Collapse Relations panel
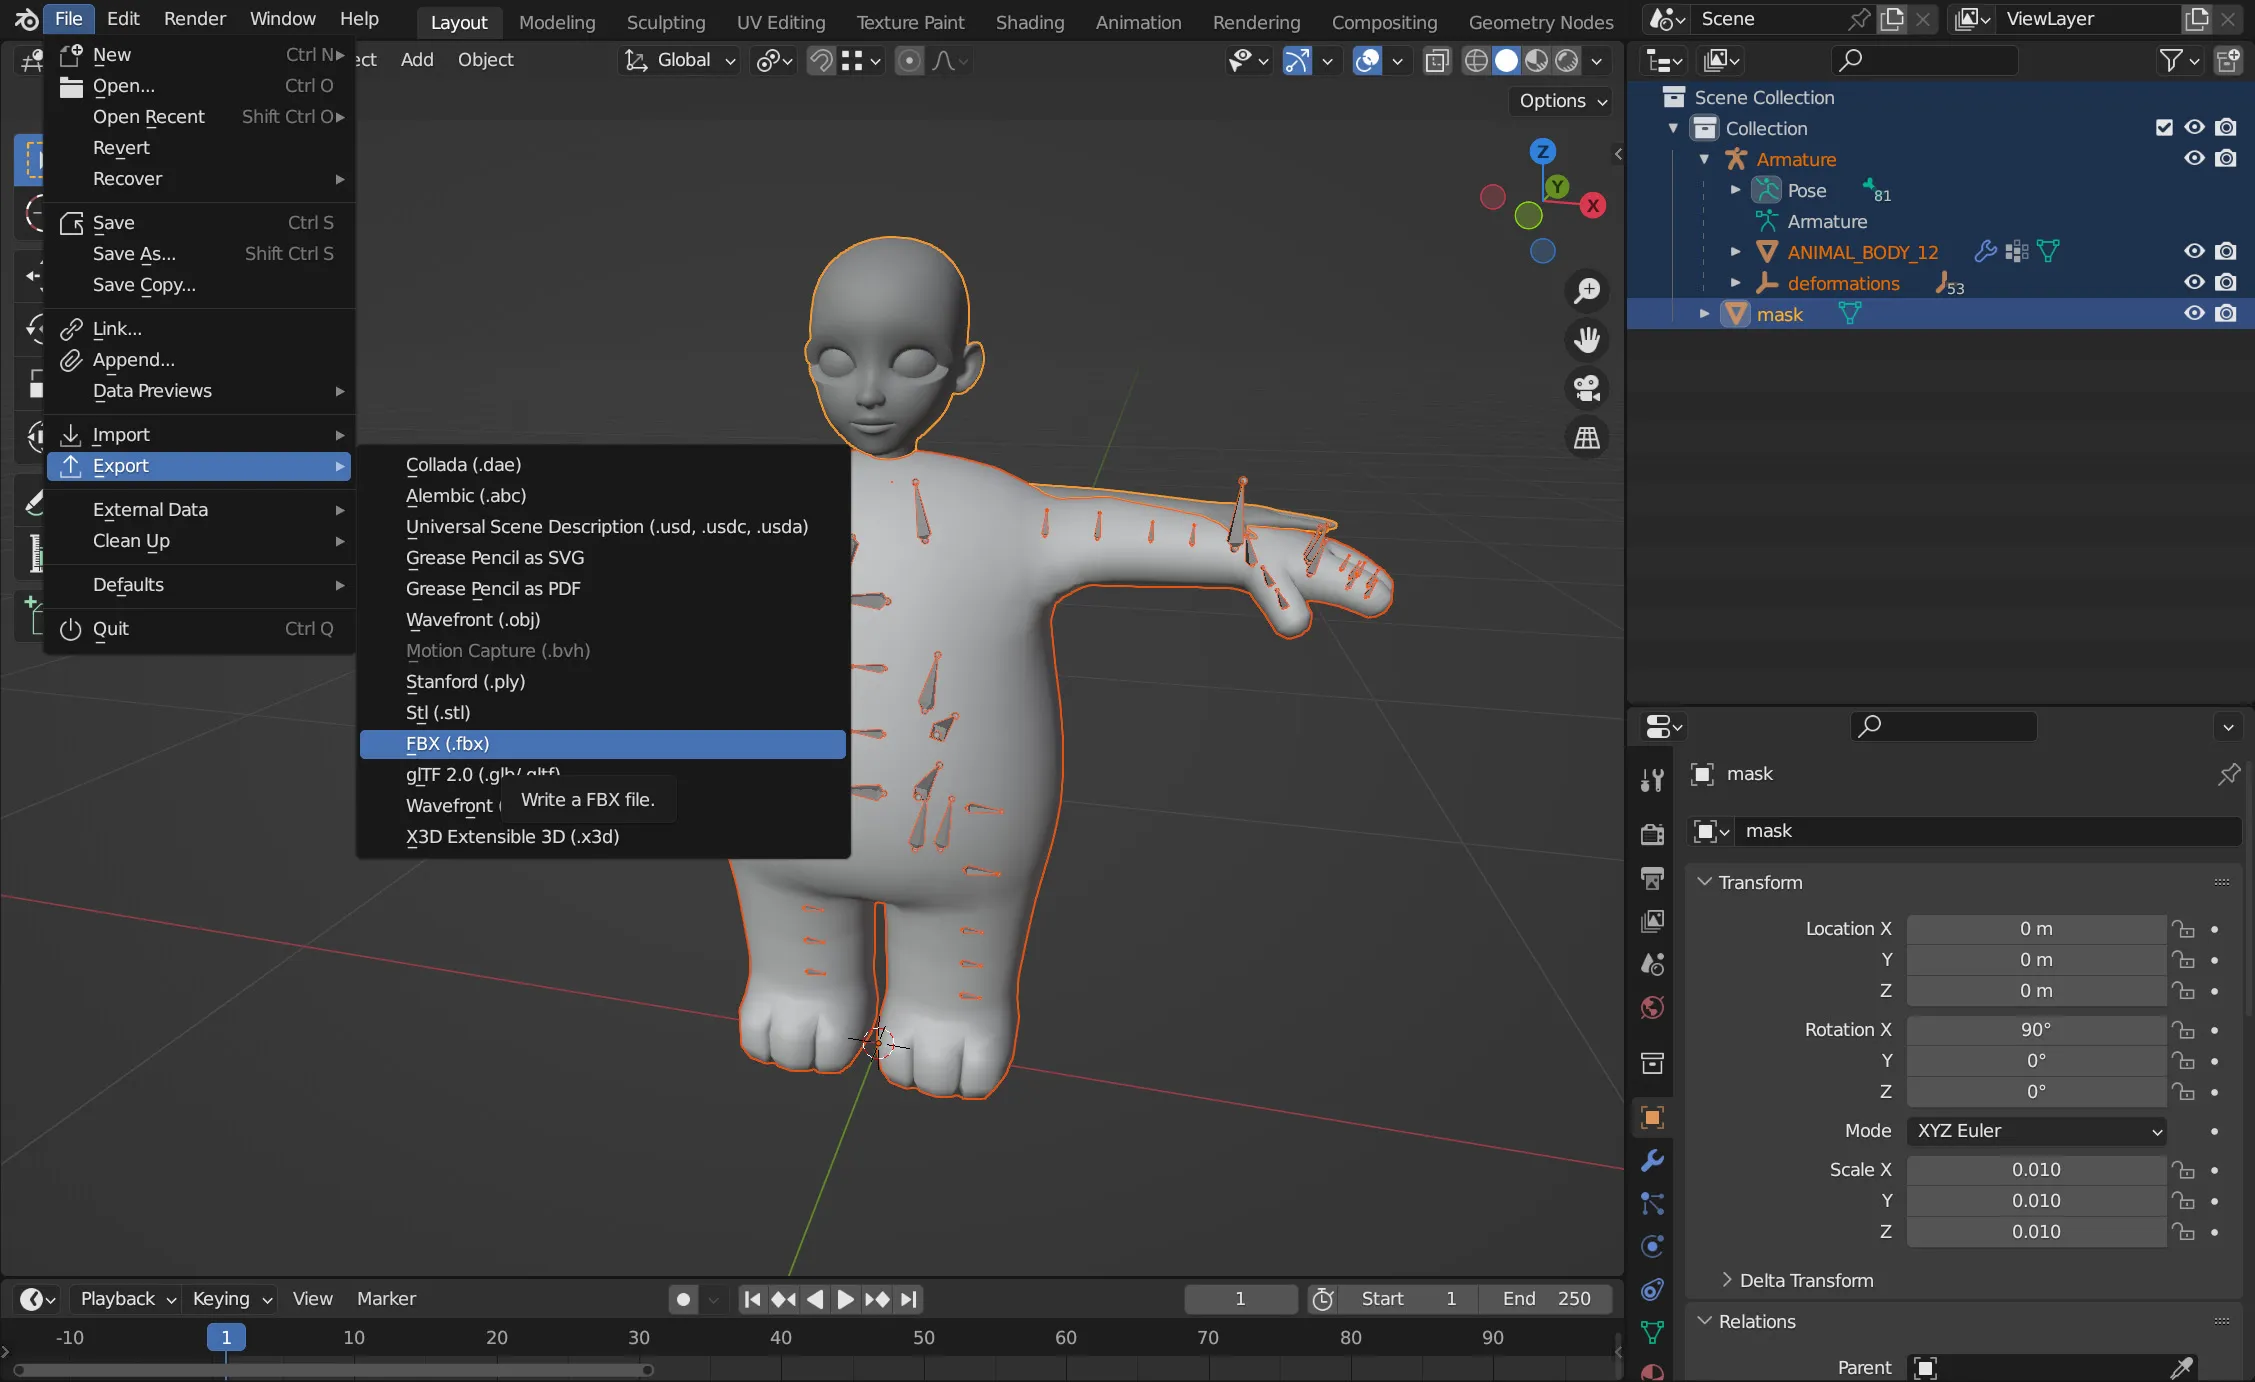This screenshot has width=2255, height=1382. point(1704,1321)
